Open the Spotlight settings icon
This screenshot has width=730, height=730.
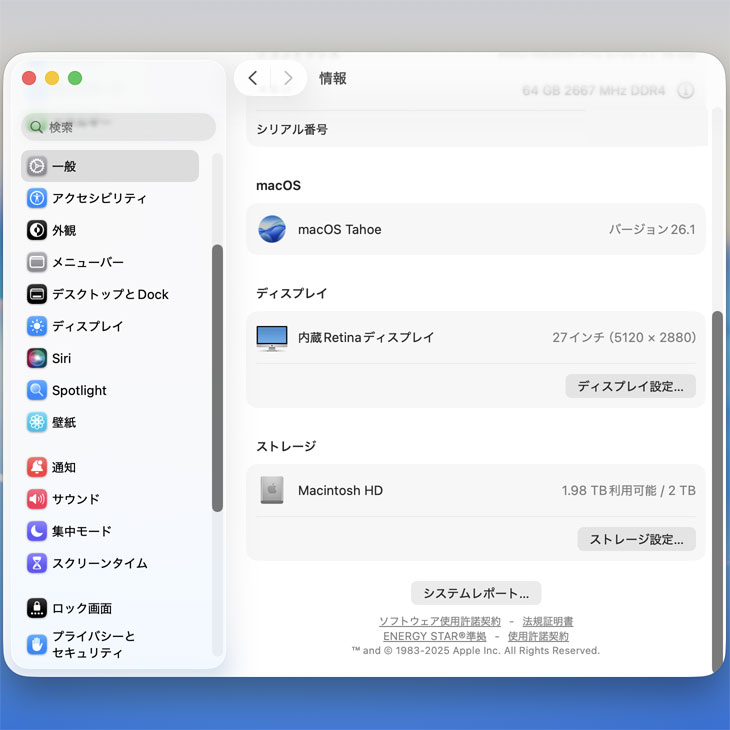tap(37, 390)
